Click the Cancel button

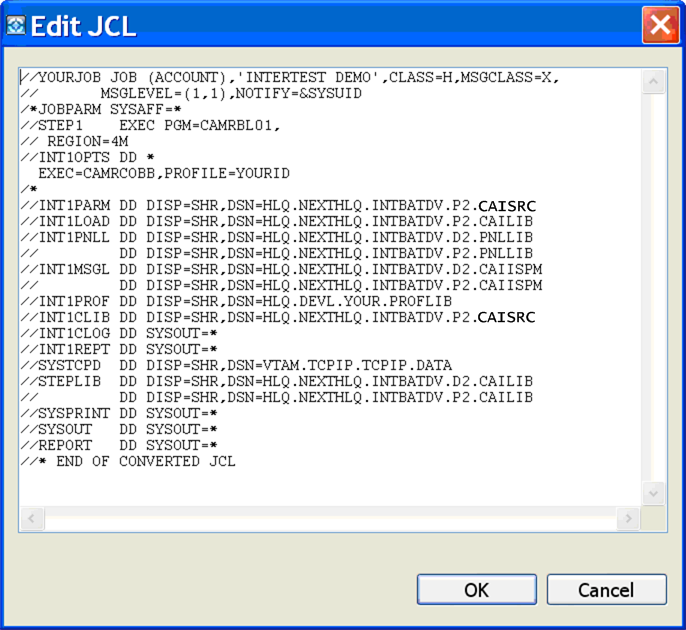606,590
